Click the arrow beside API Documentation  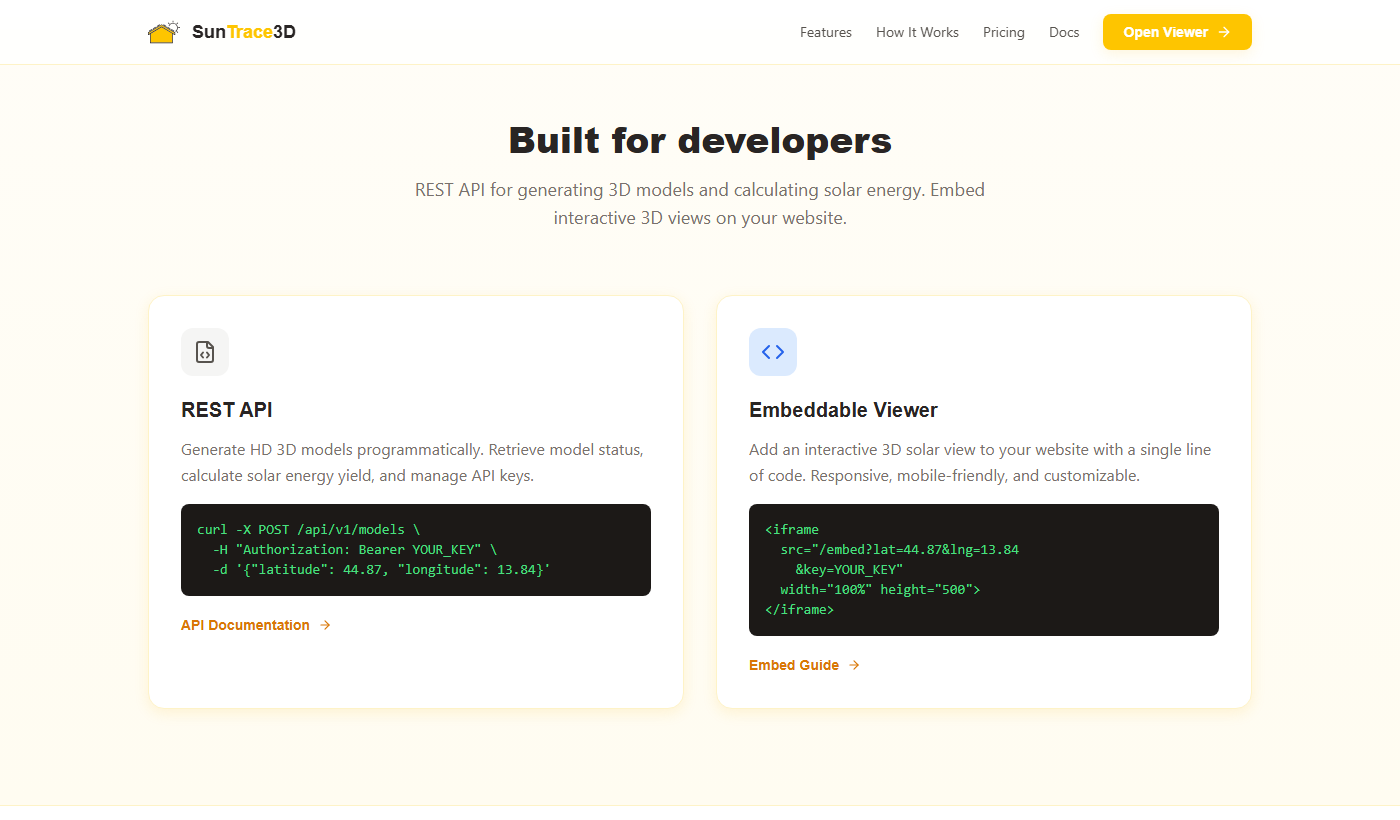[x=325, y=625]
